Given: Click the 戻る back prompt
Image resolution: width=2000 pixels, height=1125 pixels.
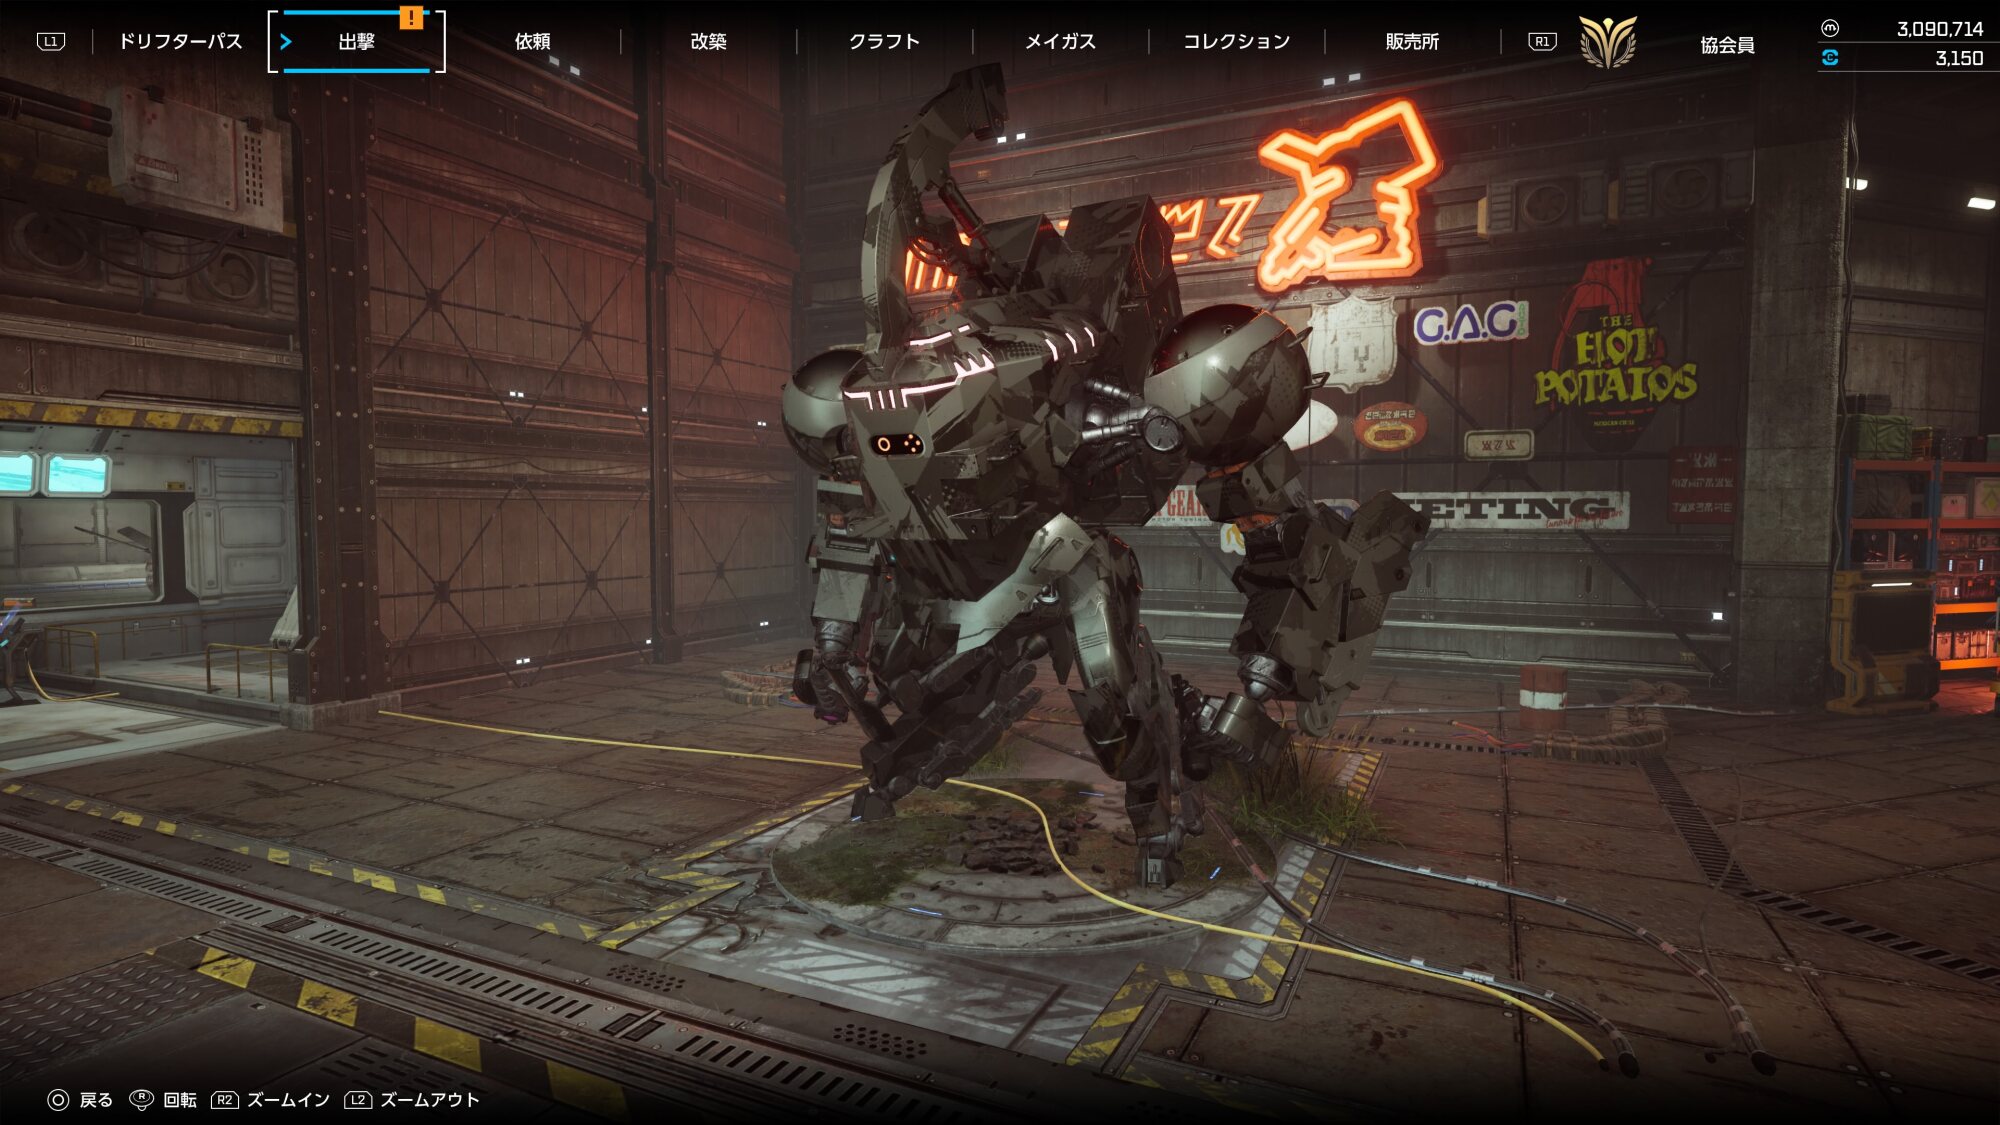Looking at the screenshot, I should coord(96,1100).
